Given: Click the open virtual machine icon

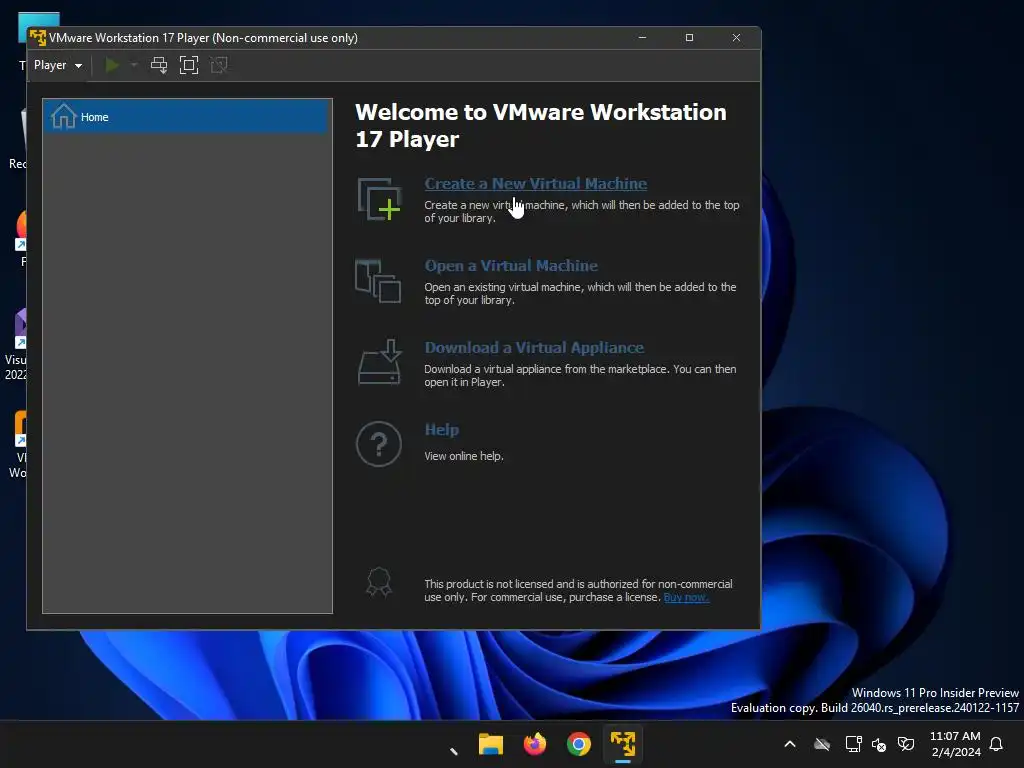Looking at the screenshot, I should click(x=378, y=281).
